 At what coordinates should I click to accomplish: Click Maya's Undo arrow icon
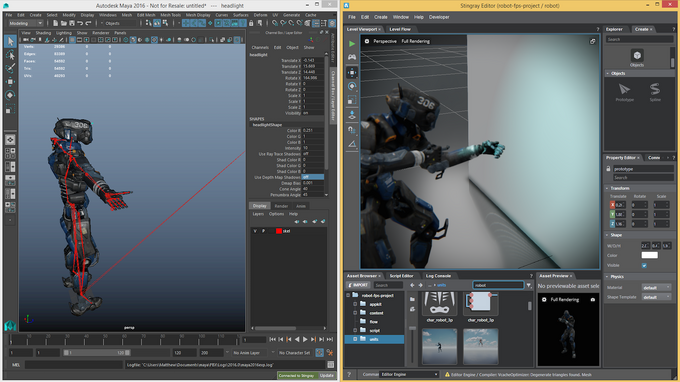[x=80, y=23]
